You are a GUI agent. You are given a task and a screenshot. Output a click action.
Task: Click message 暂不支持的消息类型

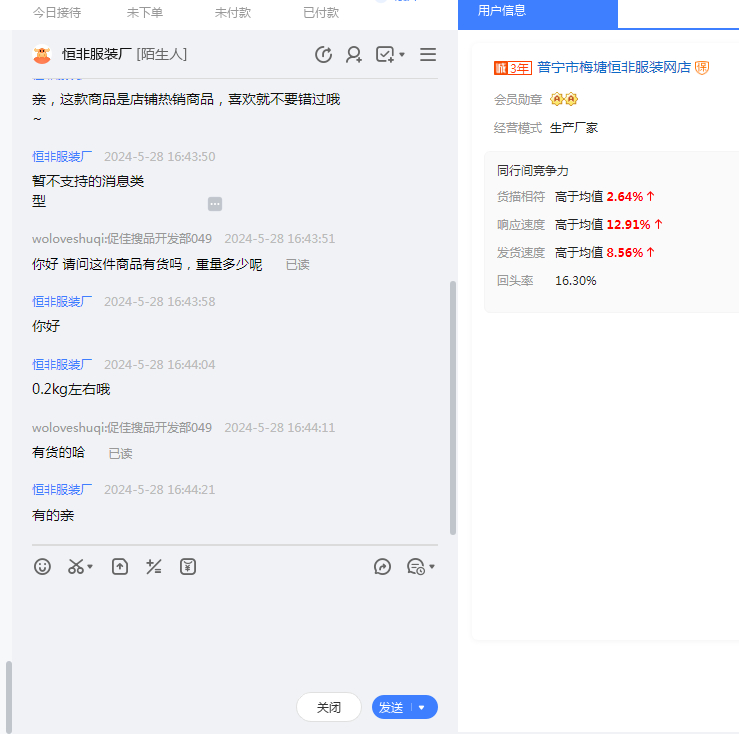[88, 191]
